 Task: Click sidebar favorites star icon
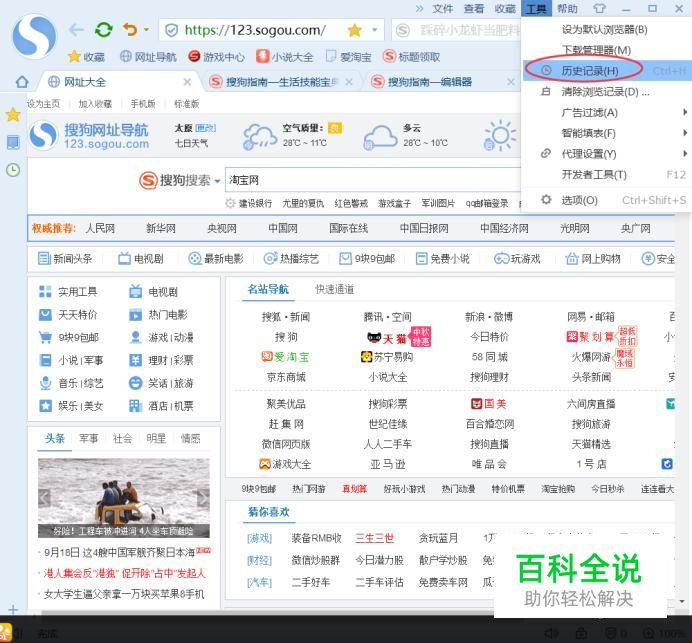[x=13, y=115]
